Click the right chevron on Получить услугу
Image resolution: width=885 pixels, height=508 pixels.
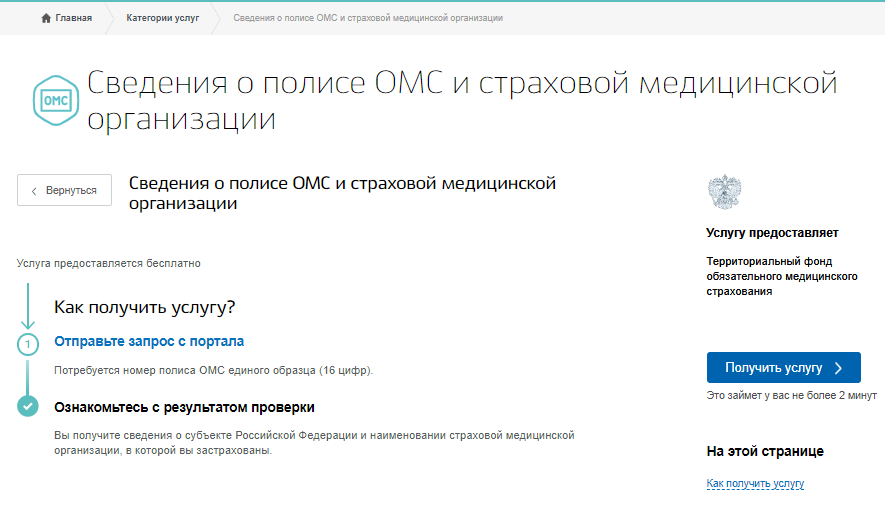coord(839,368)
